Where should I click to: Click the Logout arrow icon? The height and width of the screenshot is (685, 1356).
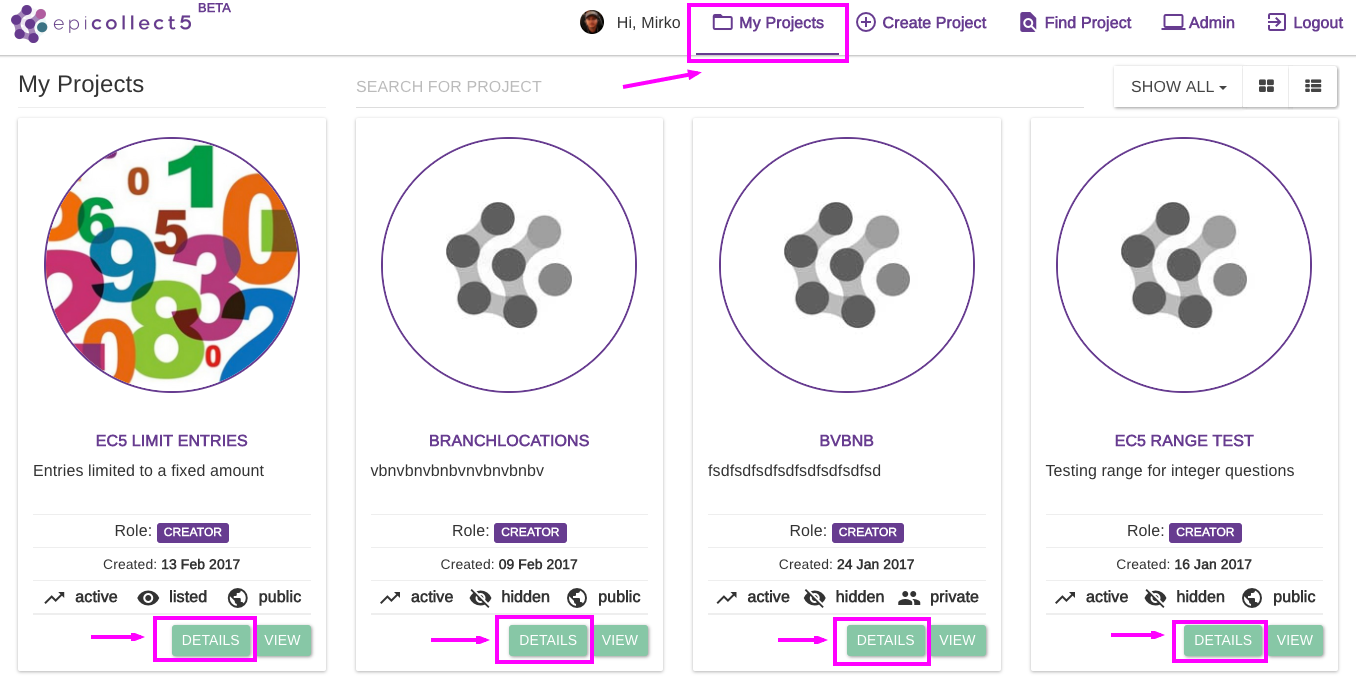click(1276, 22)
